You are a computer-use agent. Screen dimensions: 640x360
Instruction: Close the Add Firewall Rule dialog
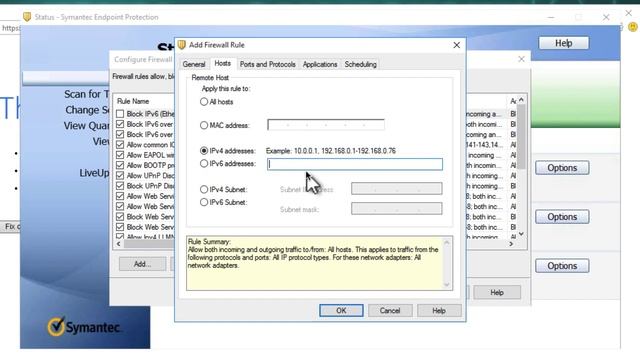[456, 45]
